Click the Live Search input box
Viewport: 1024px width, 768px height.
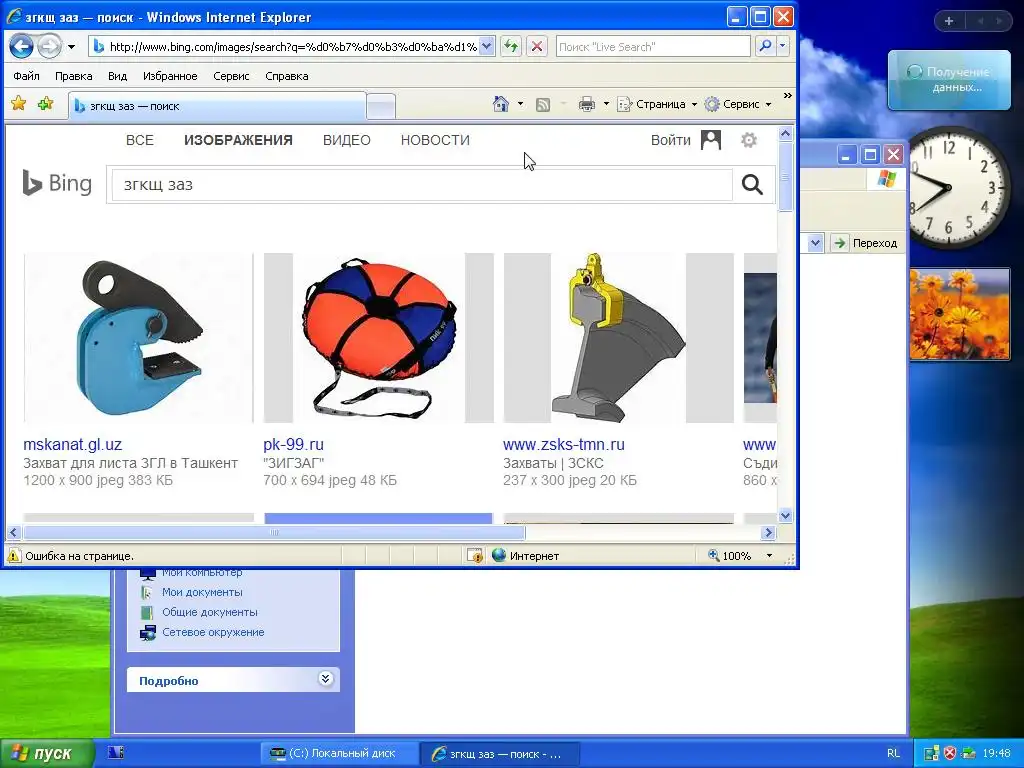[652, 46]
